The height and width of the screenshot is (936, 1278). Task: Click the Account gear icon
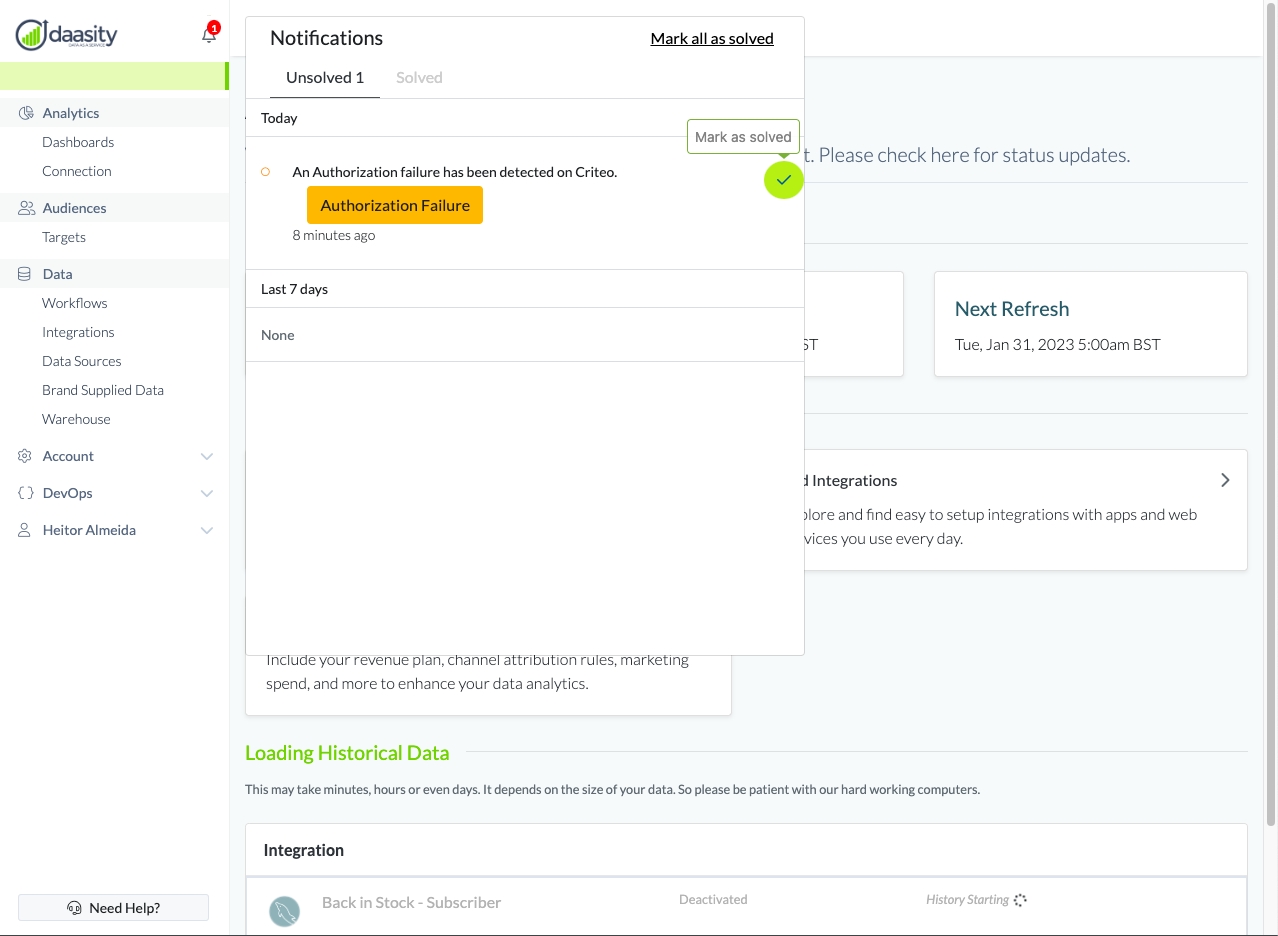[26, 456]
